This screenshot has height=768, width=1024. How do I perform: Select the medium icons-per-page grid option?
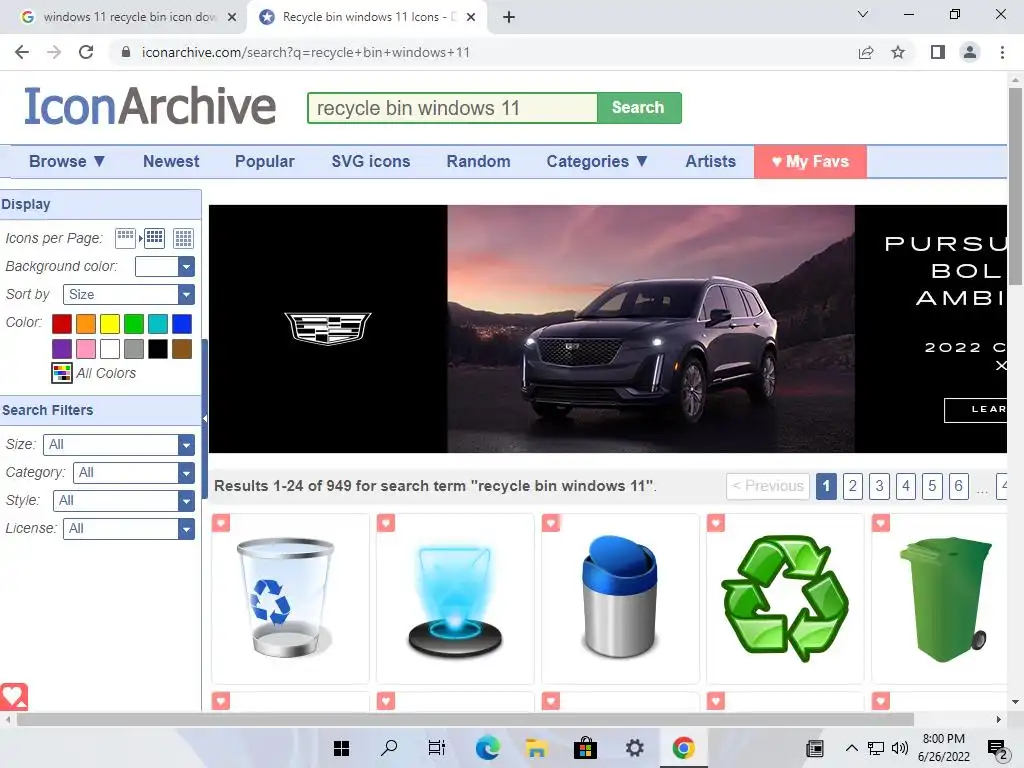click(155, 238)
